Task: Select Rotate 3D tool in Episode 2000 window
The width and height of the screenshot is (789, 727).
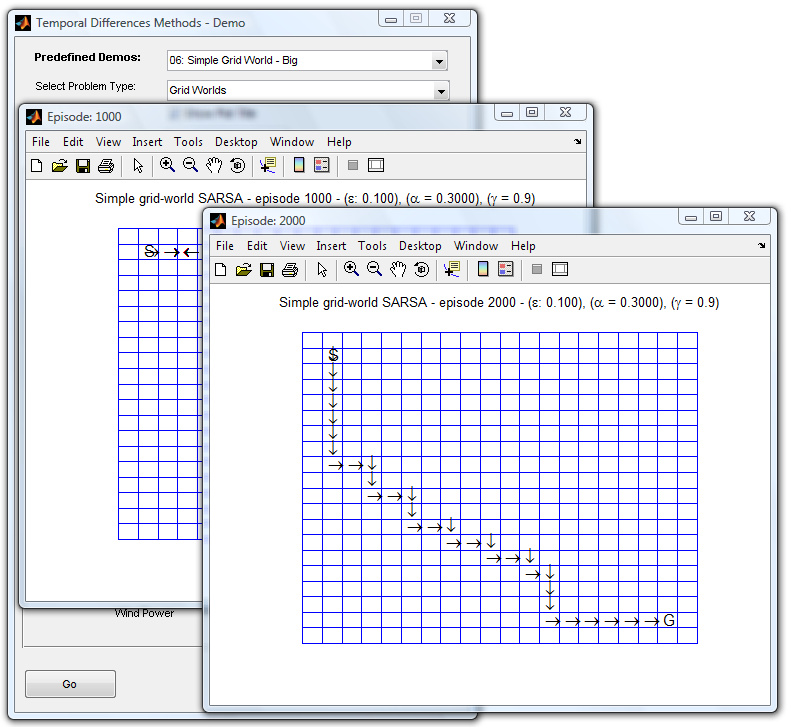Action: click(422, 270)
